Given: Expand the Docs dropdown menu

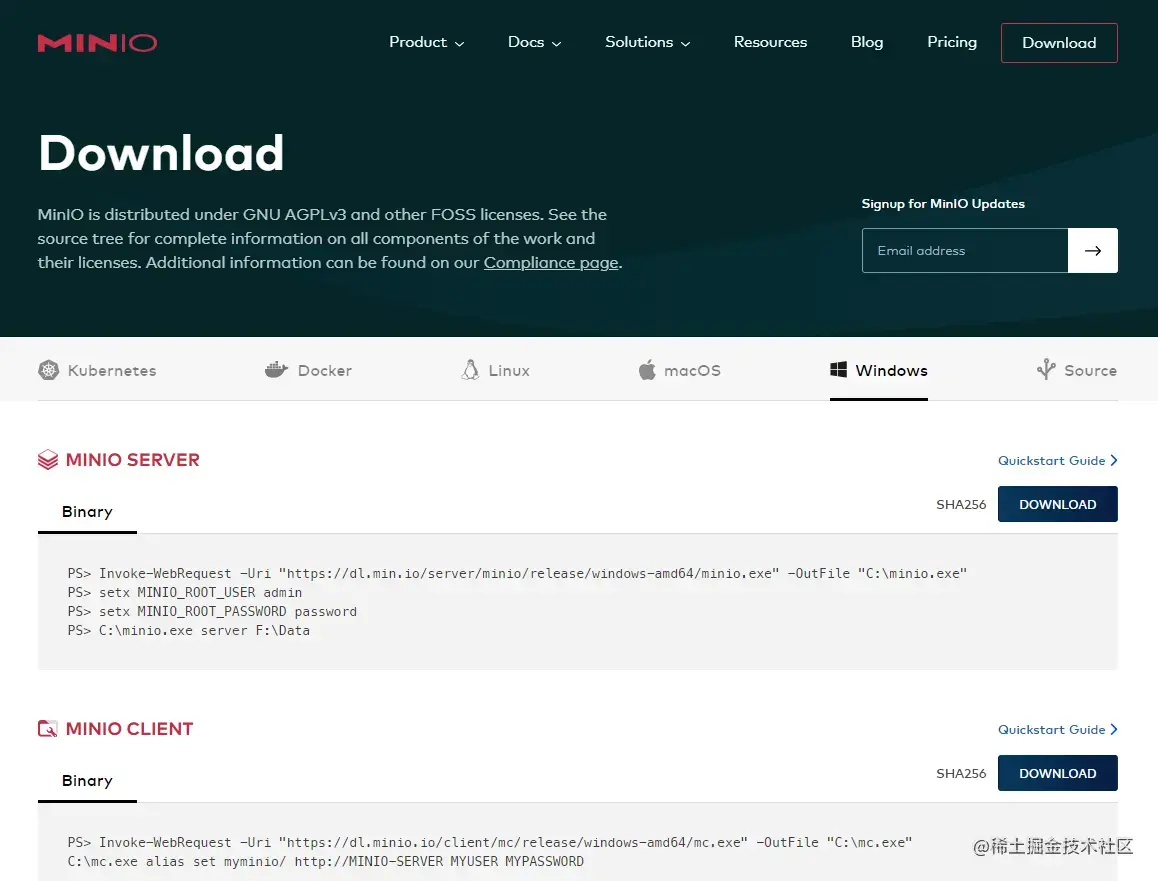Looking at the screenshot, I should coord(534,42).
